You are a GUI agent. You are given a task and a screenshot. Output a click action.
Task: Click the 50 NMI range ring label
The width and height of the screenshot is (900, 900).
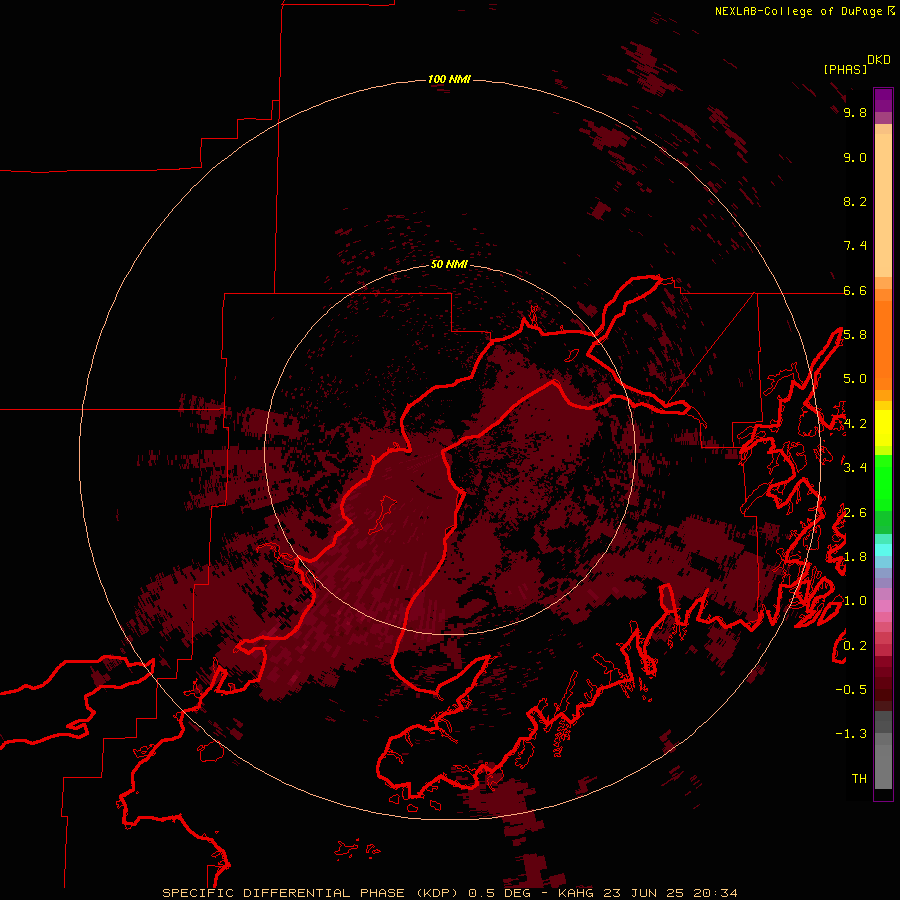[x=449, y=264]
